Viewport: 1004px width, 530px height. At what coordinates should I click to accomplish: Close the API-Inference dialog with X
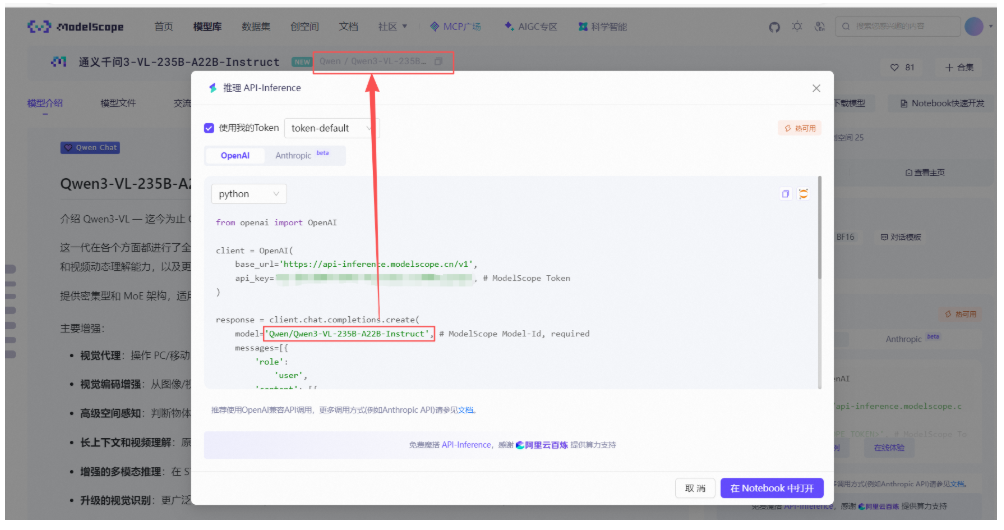pos(816,88)
